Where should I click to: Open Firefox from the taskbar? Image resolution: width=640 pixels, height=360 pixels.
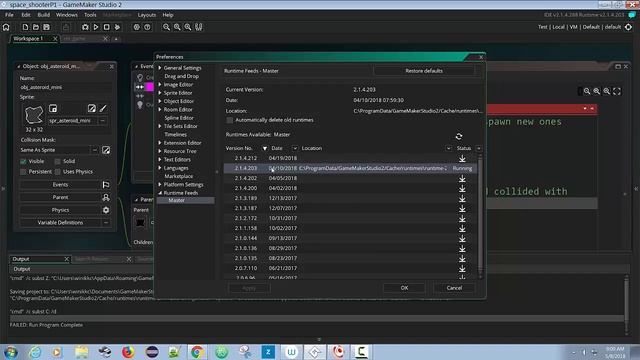(x=128, y=352)
